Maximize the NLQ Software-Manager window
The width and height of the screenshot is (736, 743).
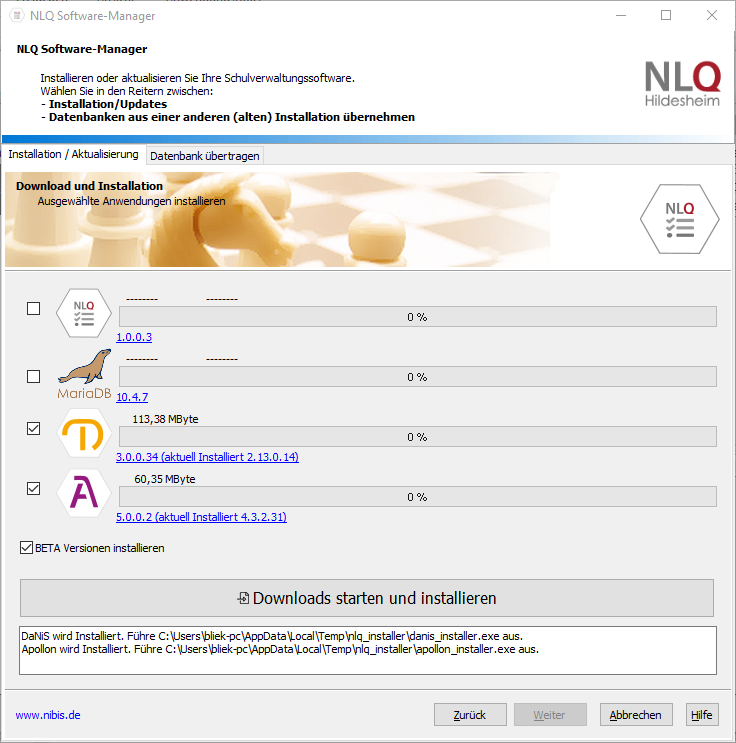(x=666, y=16)
